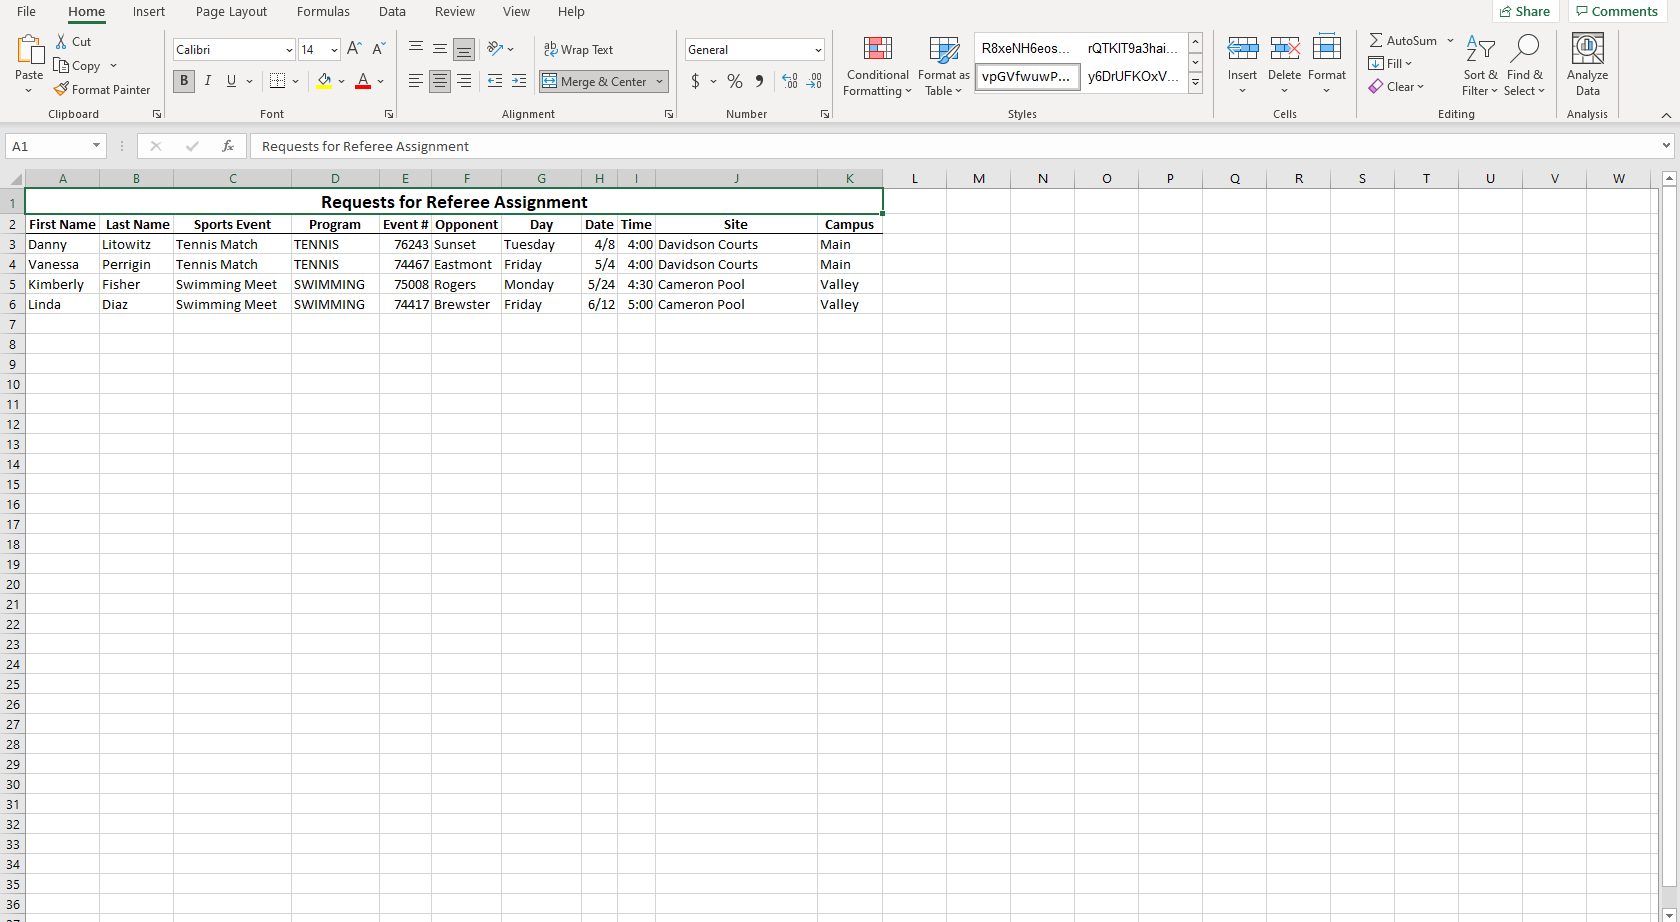
Task: Click the Format as Table icon
Action: [x=942, y=66]
